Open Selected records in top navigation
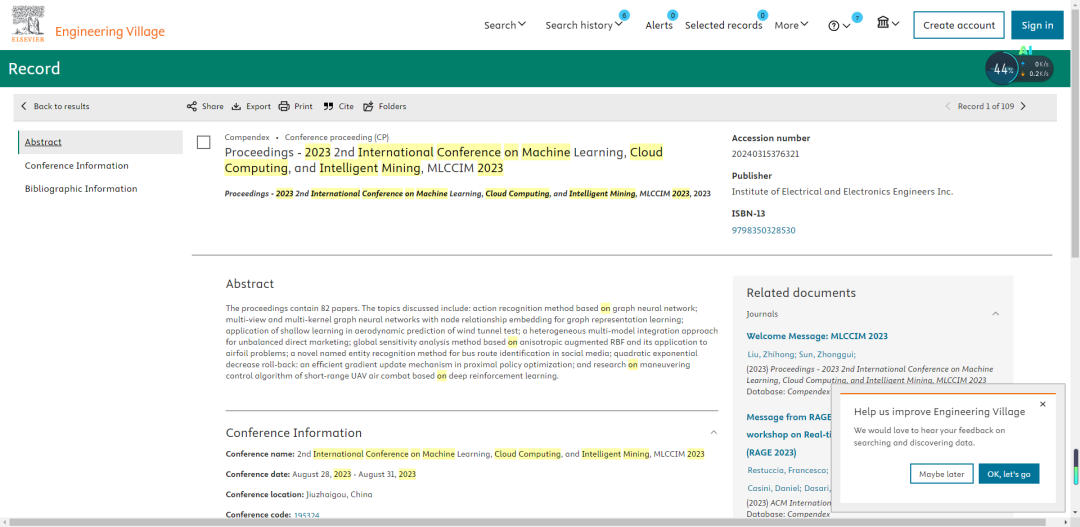Viewport: 1080px width, 527px height. 723,25
